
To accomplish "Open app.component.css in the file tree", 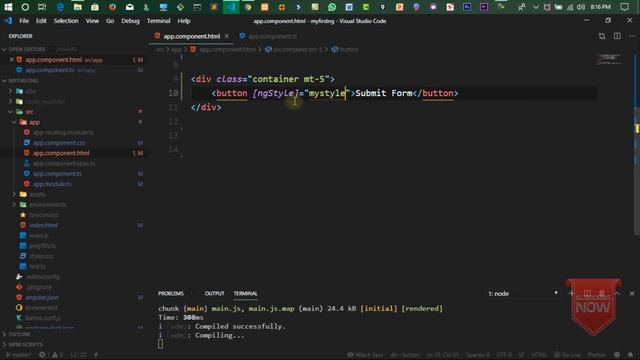I will 59,142.
